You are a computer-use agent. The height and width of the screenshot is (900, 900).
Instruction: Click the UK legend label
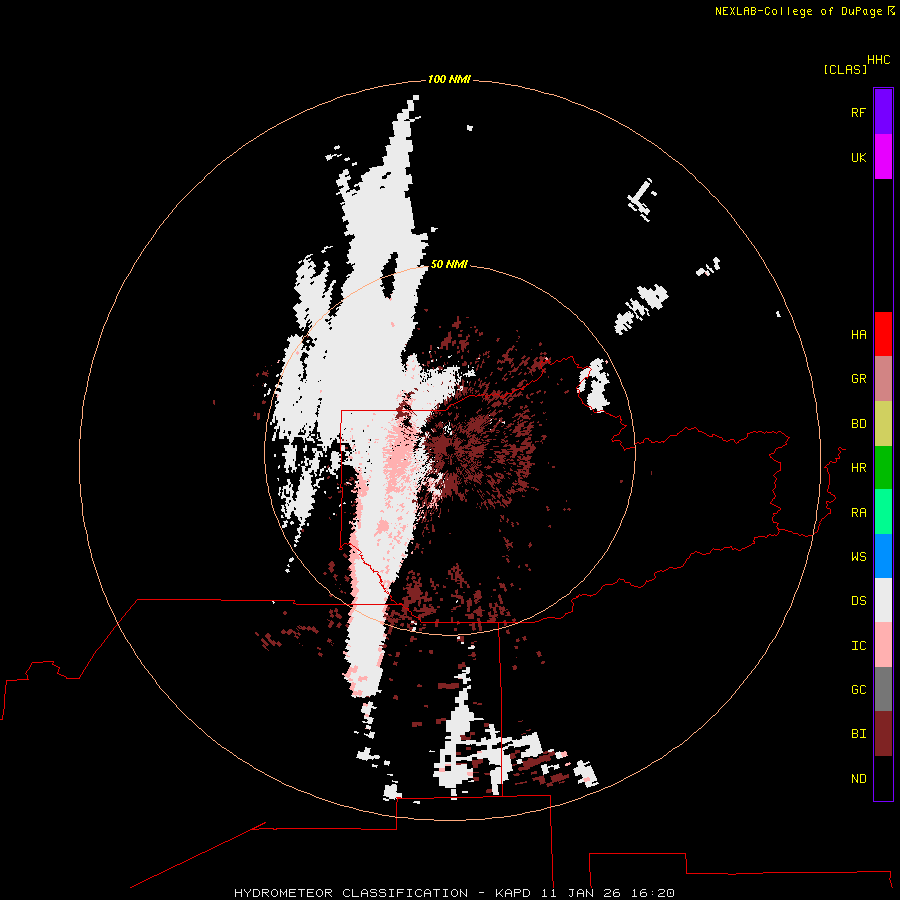[x=858, y=157]
